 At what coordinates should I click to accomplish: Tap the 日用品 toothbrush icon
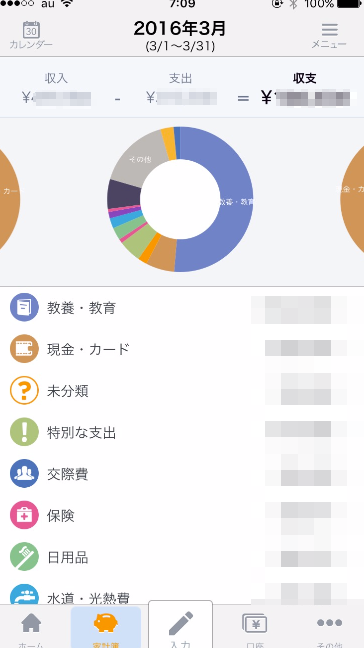pos(24,557)
